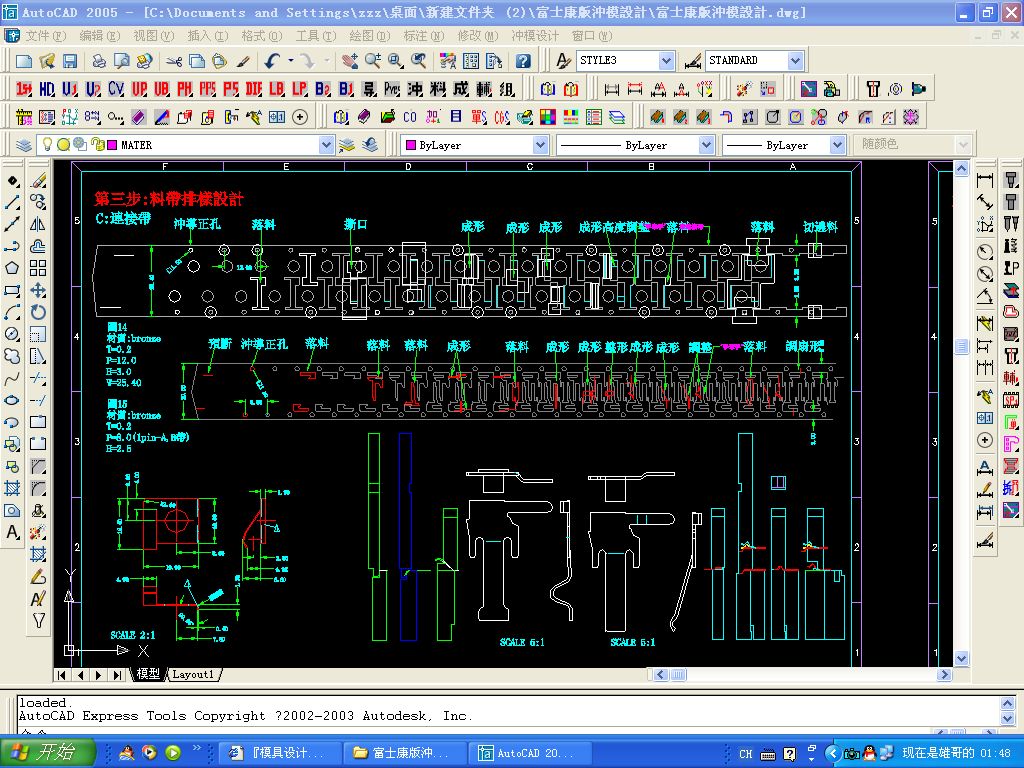Viewport: 1024px width, 768px height.
Task: Choose the Radius Dimension tool
Action: (985, 252)
